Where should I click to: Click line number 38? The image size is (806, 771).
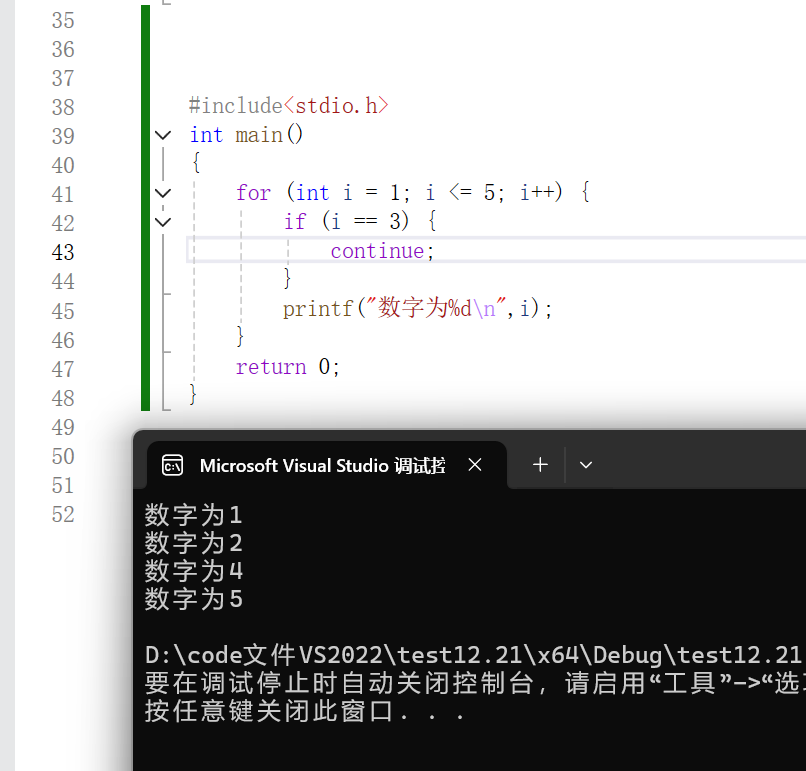[x=62, y=106]
